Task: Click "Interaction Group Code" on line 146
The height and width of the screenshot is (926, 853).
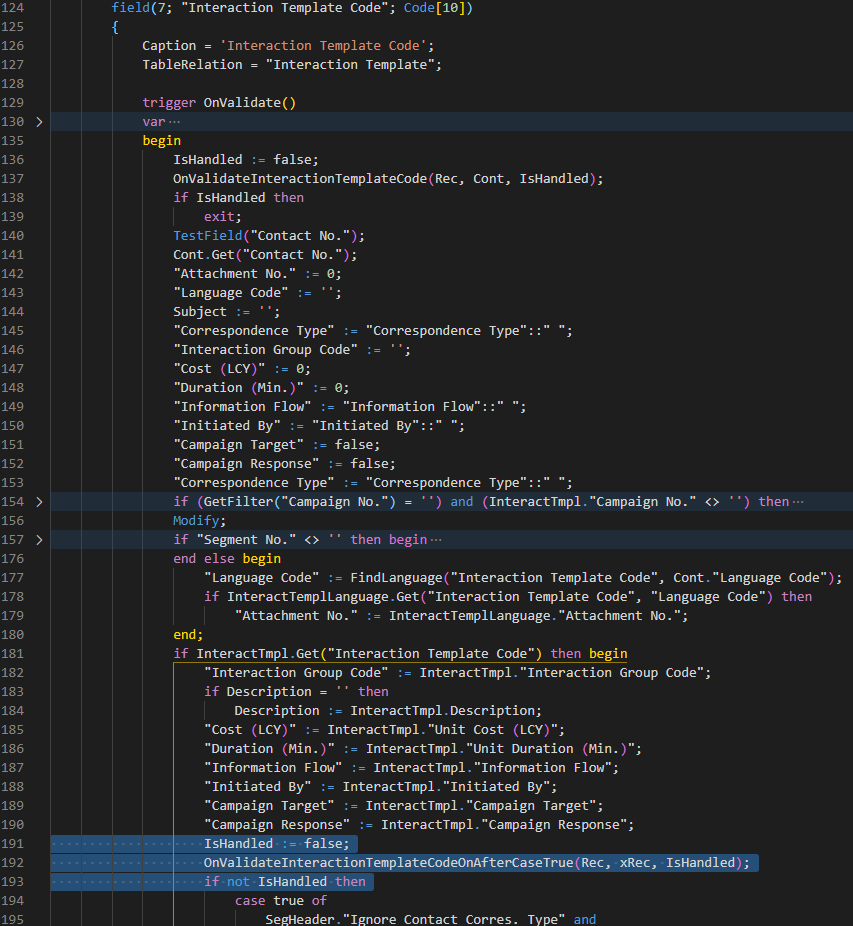Action: click(x=265, y=350)
